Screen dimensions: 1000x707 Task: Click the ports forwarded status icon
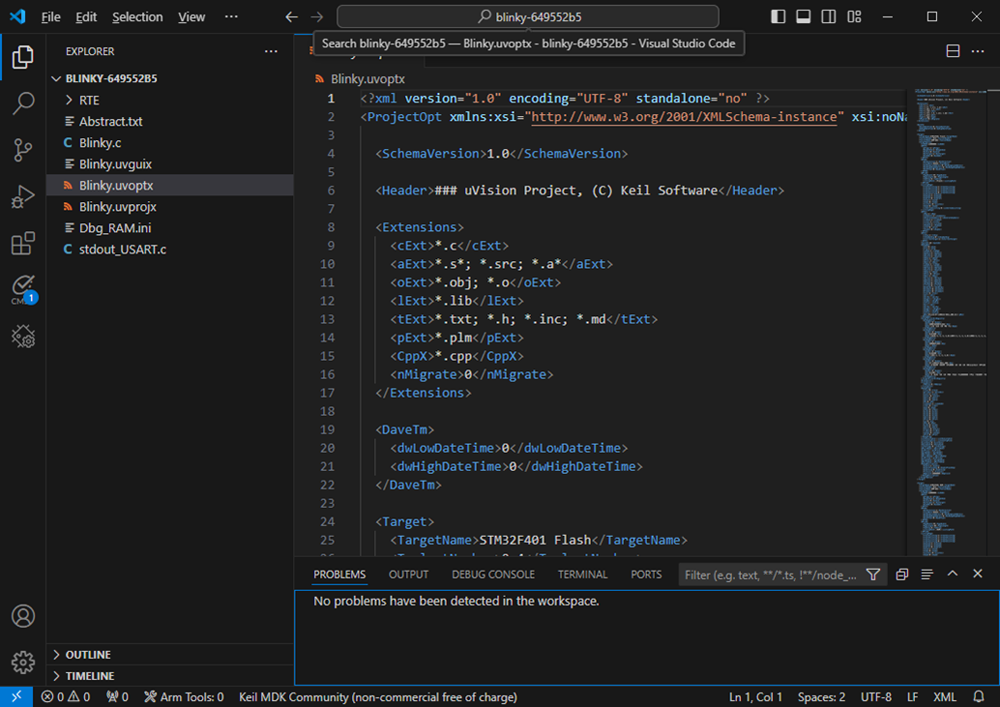pyautogui.click(x=117, y=697)
